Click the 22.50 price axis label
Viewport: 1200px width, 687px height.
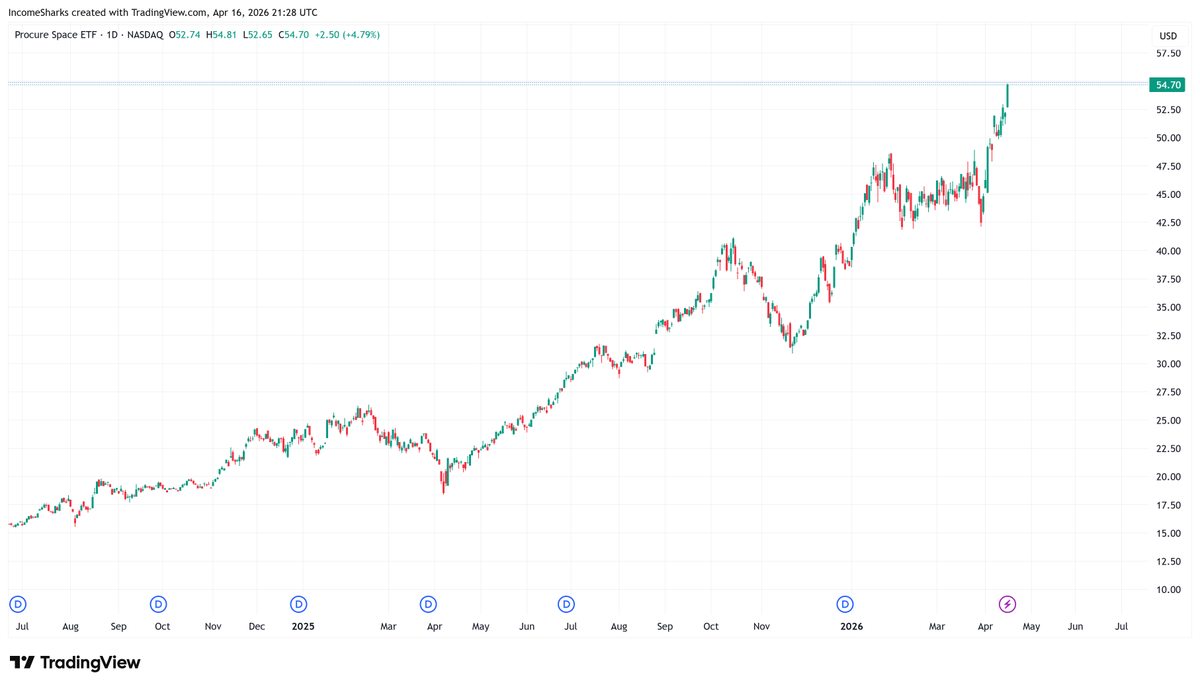[x=1169, y=449]
